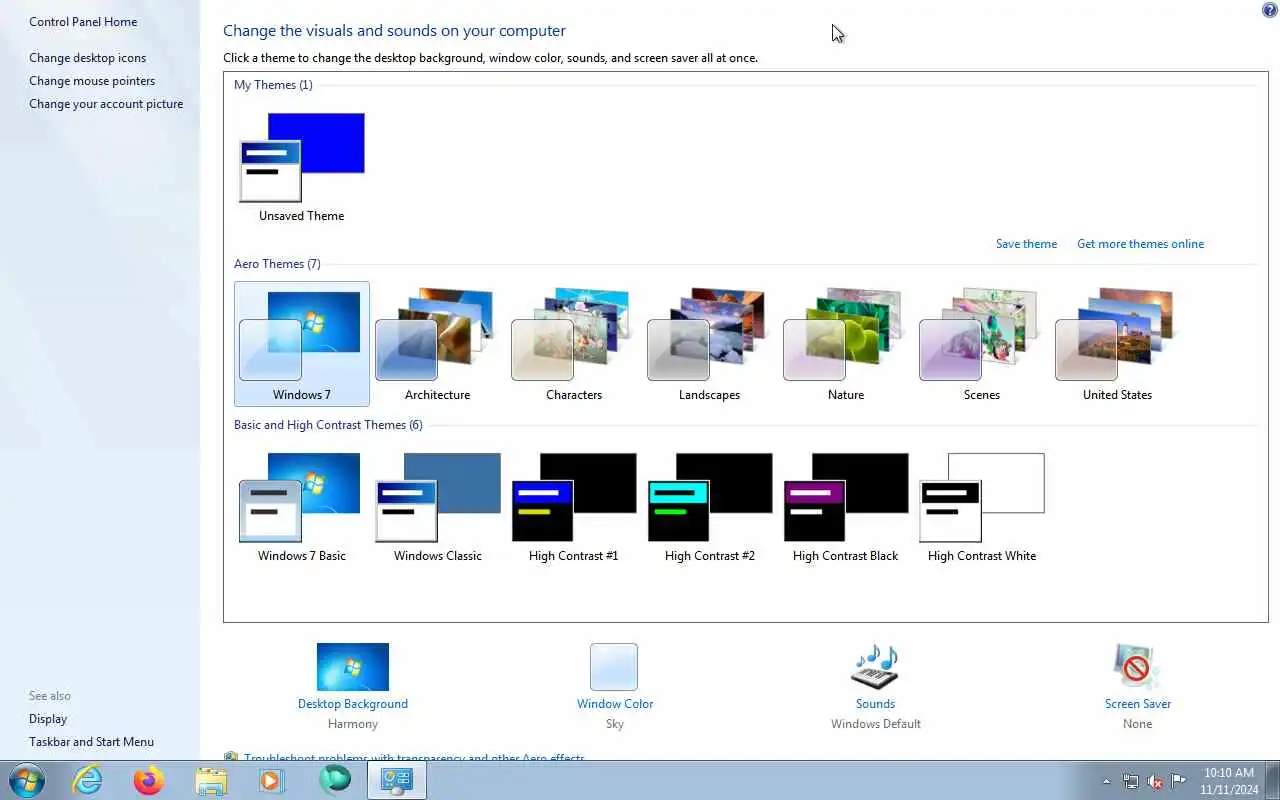1280x800 pixels.
Task: Click the 'Windows Default' sounds label
Action: (x=876, y=724)
